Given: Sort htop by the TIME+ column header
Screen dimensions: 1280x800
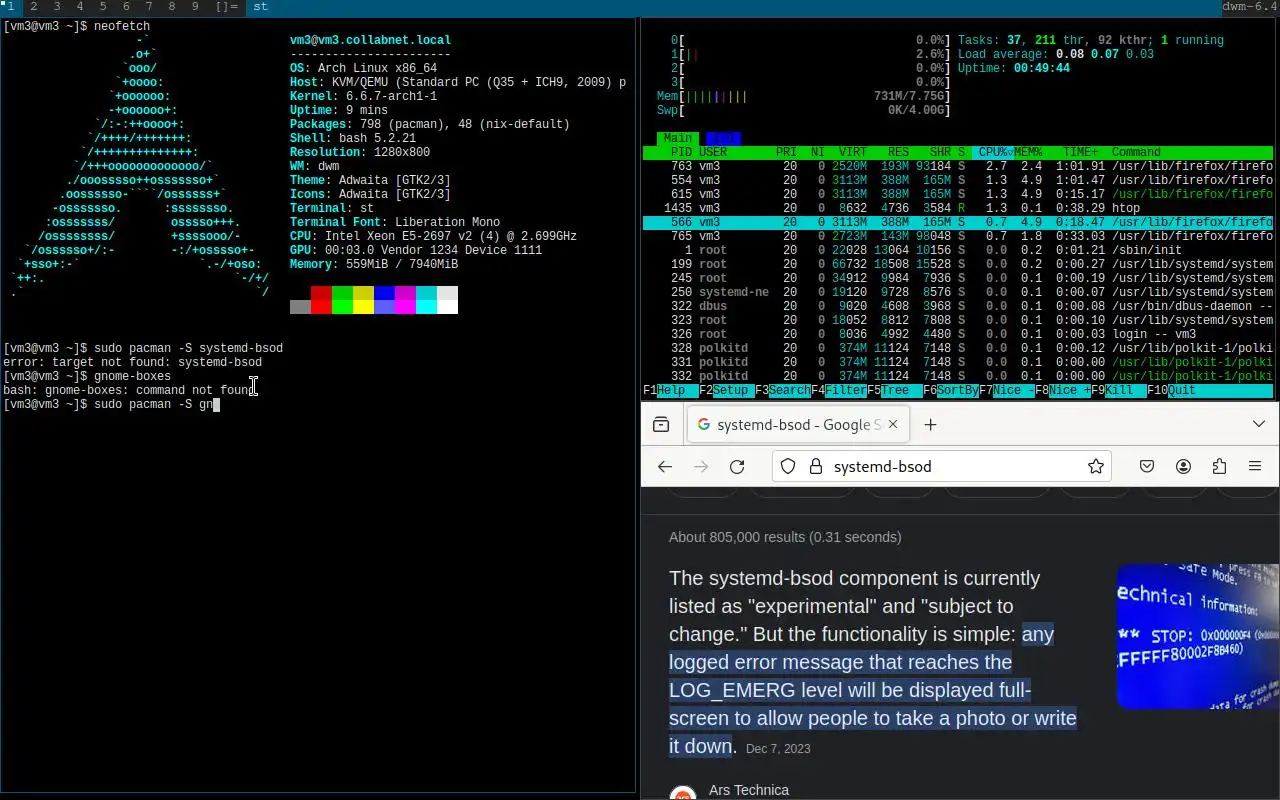Looking at the screenshot, I should (x=1080, y=152).
